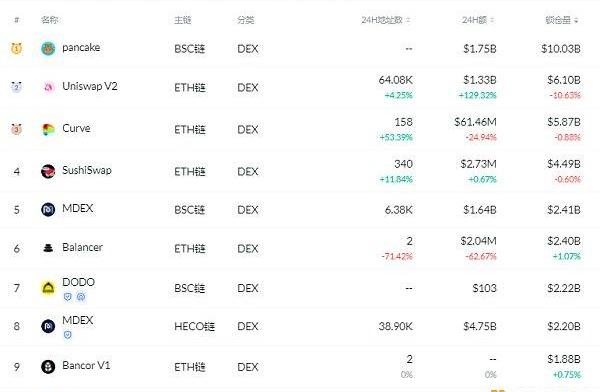This screenshot has width=600, height=392.
Task: Open the SushiSwap project name link
Action: (x=87, y=170)
